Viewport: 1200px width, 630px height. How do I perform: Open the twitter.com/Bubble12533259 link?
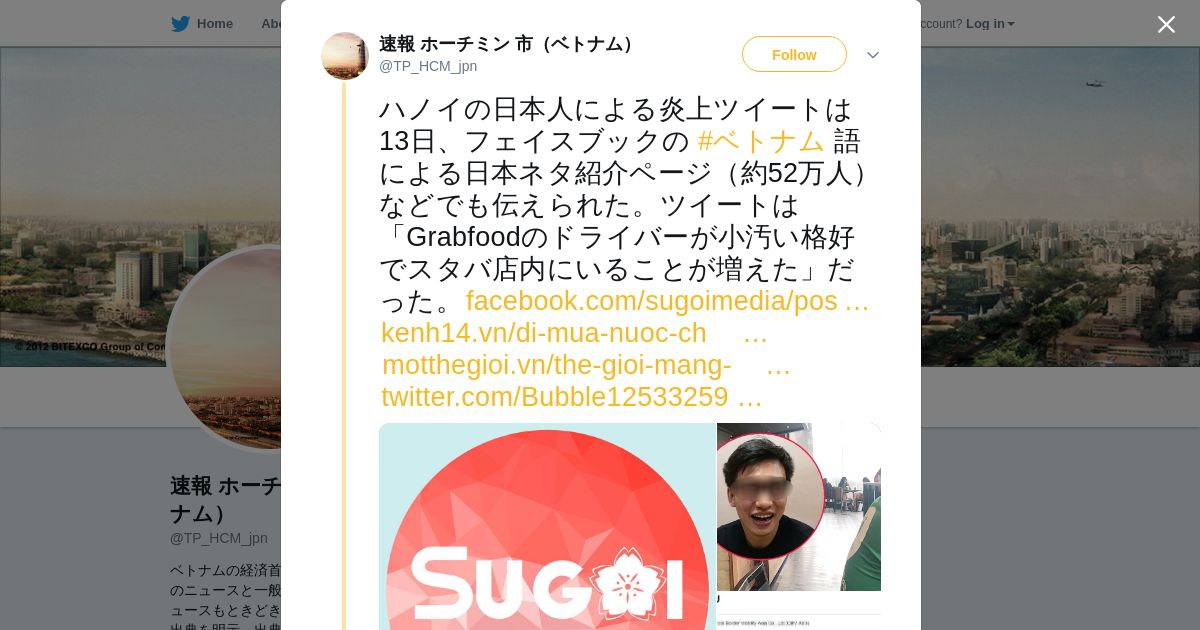coord(571,397)
